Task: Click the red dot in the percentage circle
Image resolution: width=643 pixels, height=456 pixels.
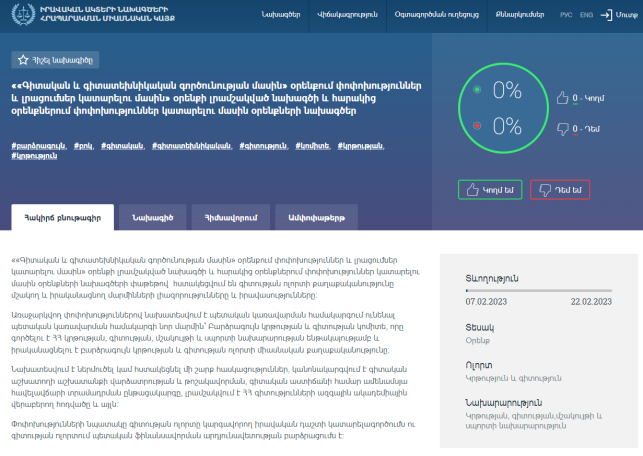Action: (477, 125)
